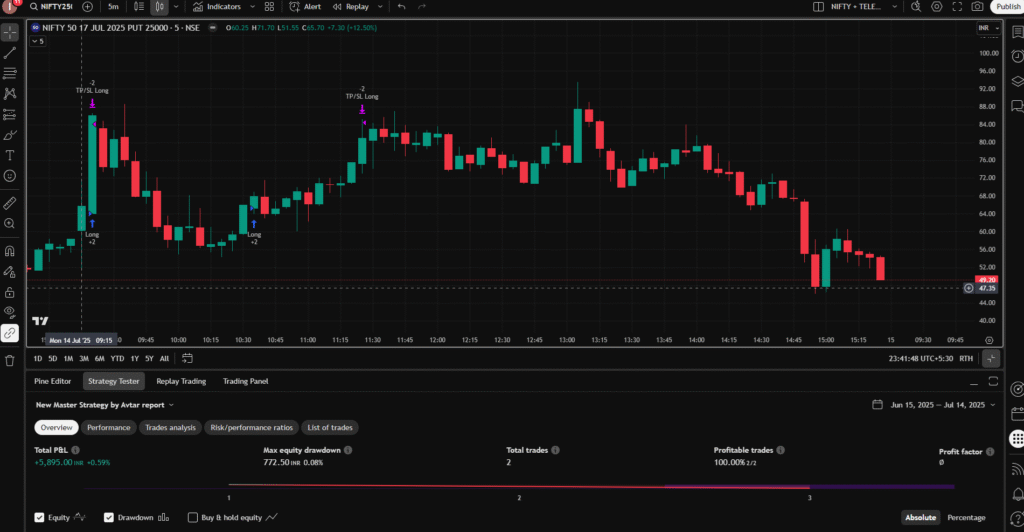Open New Master Strategy report dropdown
The height and width of the screenshot is (532, 1024).
[x=105, y=405]
